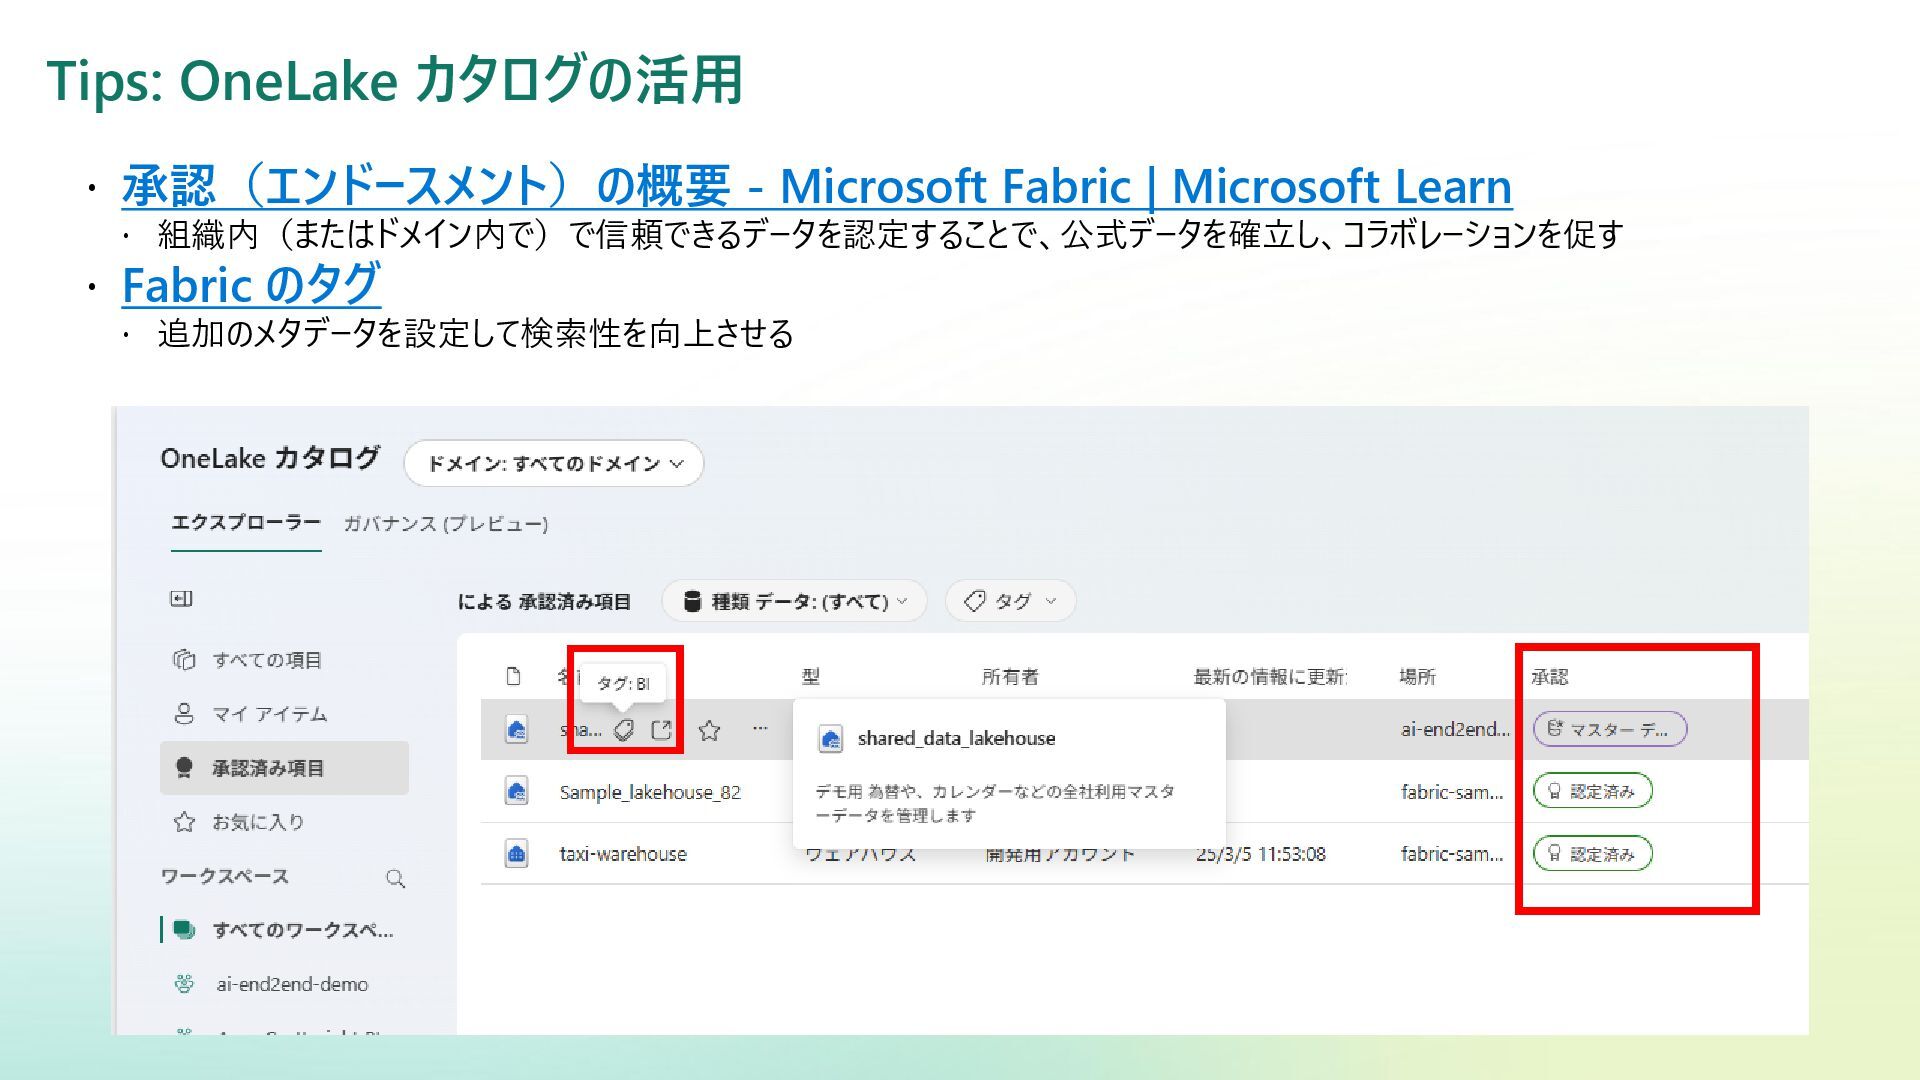The height and width of the screenshot is (1080, 1920).
Task: Sort by the 承認 column header
Action: pyautogui.click(x=1549, y=677)
